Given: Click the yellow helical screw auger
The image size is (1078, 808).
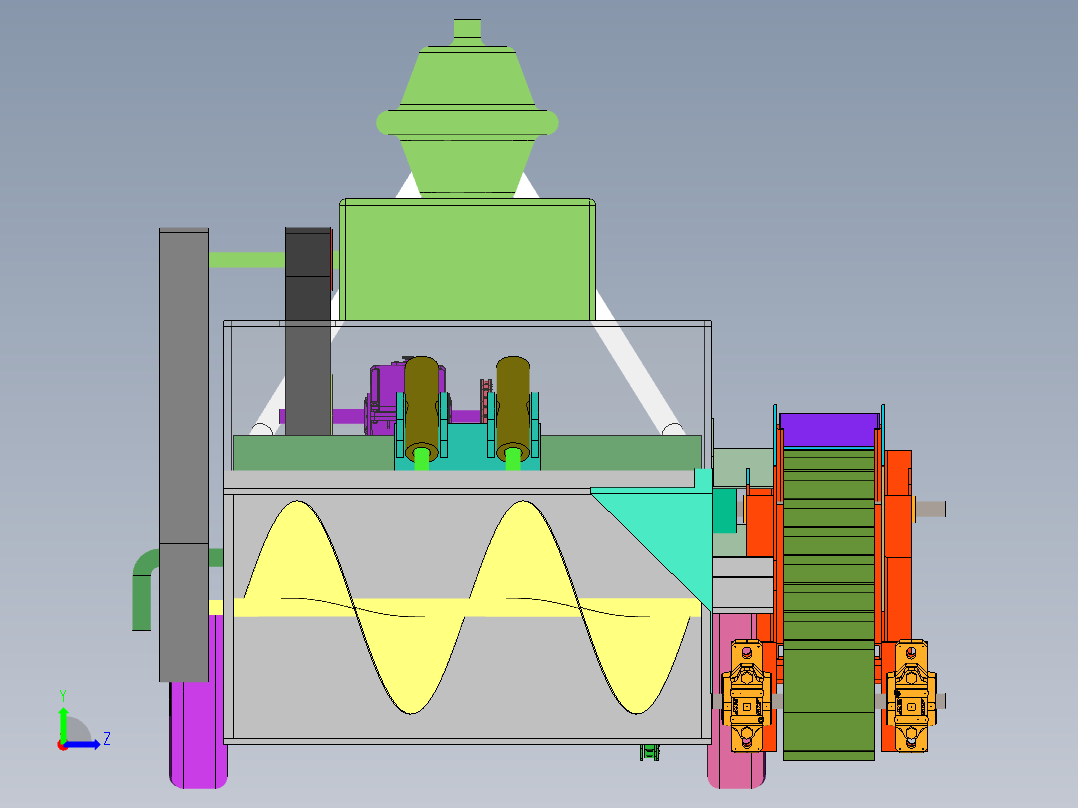Looking at the screenshot, I should point(468,607).
